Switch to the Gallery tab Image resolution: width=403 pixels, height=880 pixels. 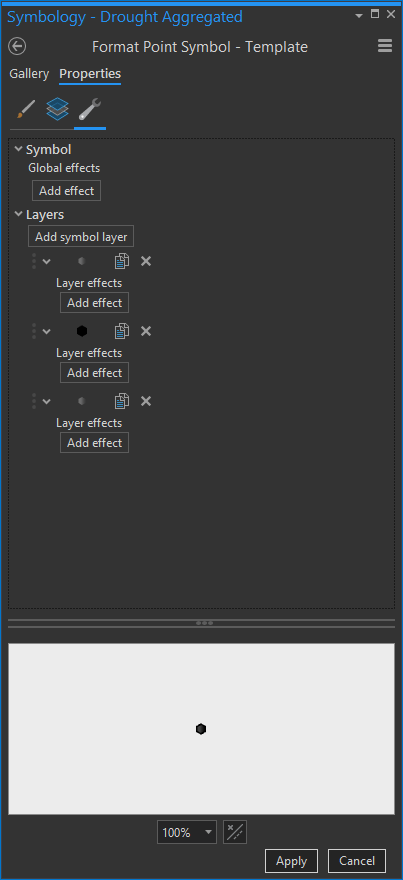coord(29,74)
